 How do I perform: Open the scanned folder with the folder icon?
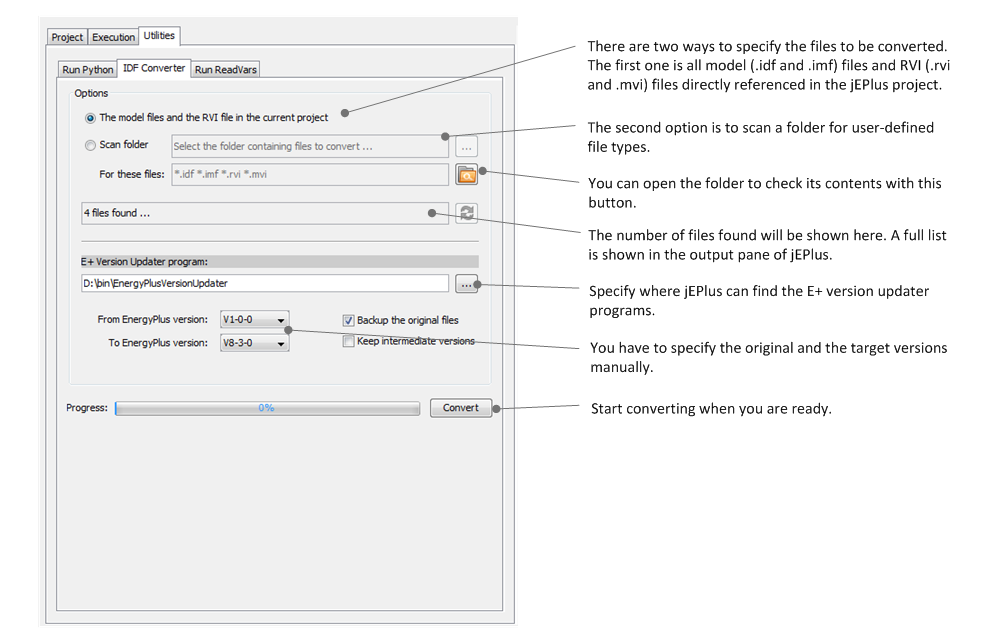tap(466, 174)
